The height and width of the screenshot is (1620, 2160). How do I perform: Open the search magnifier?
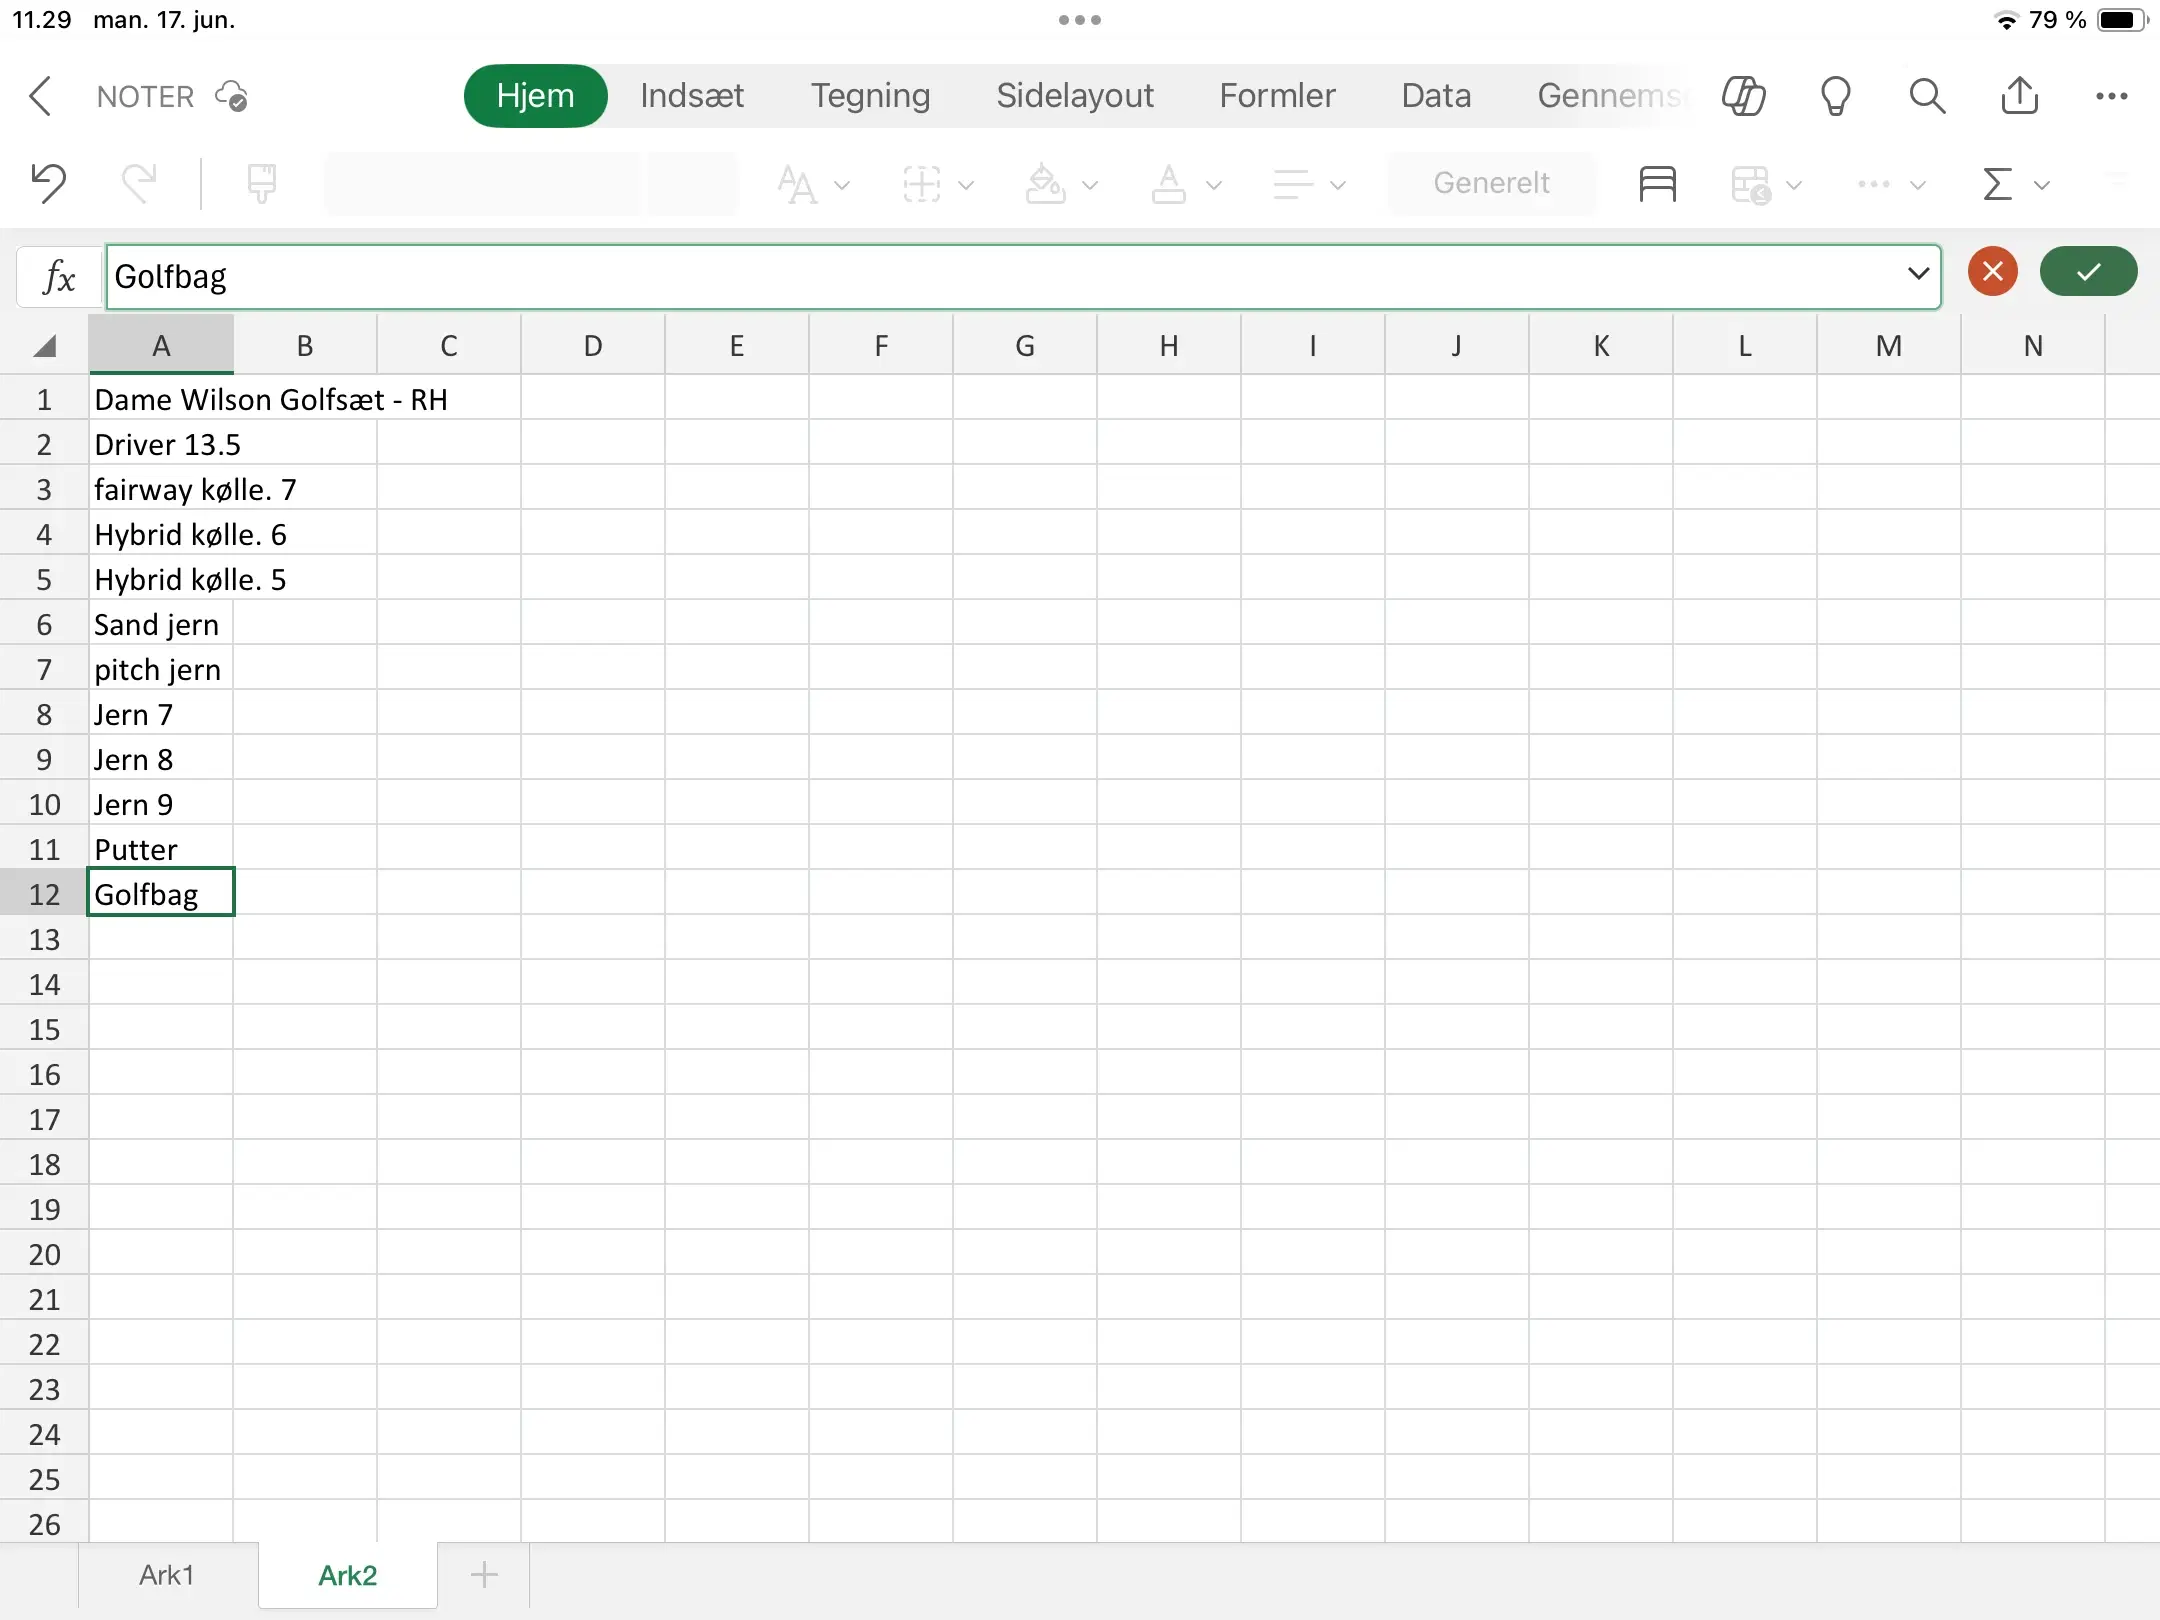click(1927, 96)
